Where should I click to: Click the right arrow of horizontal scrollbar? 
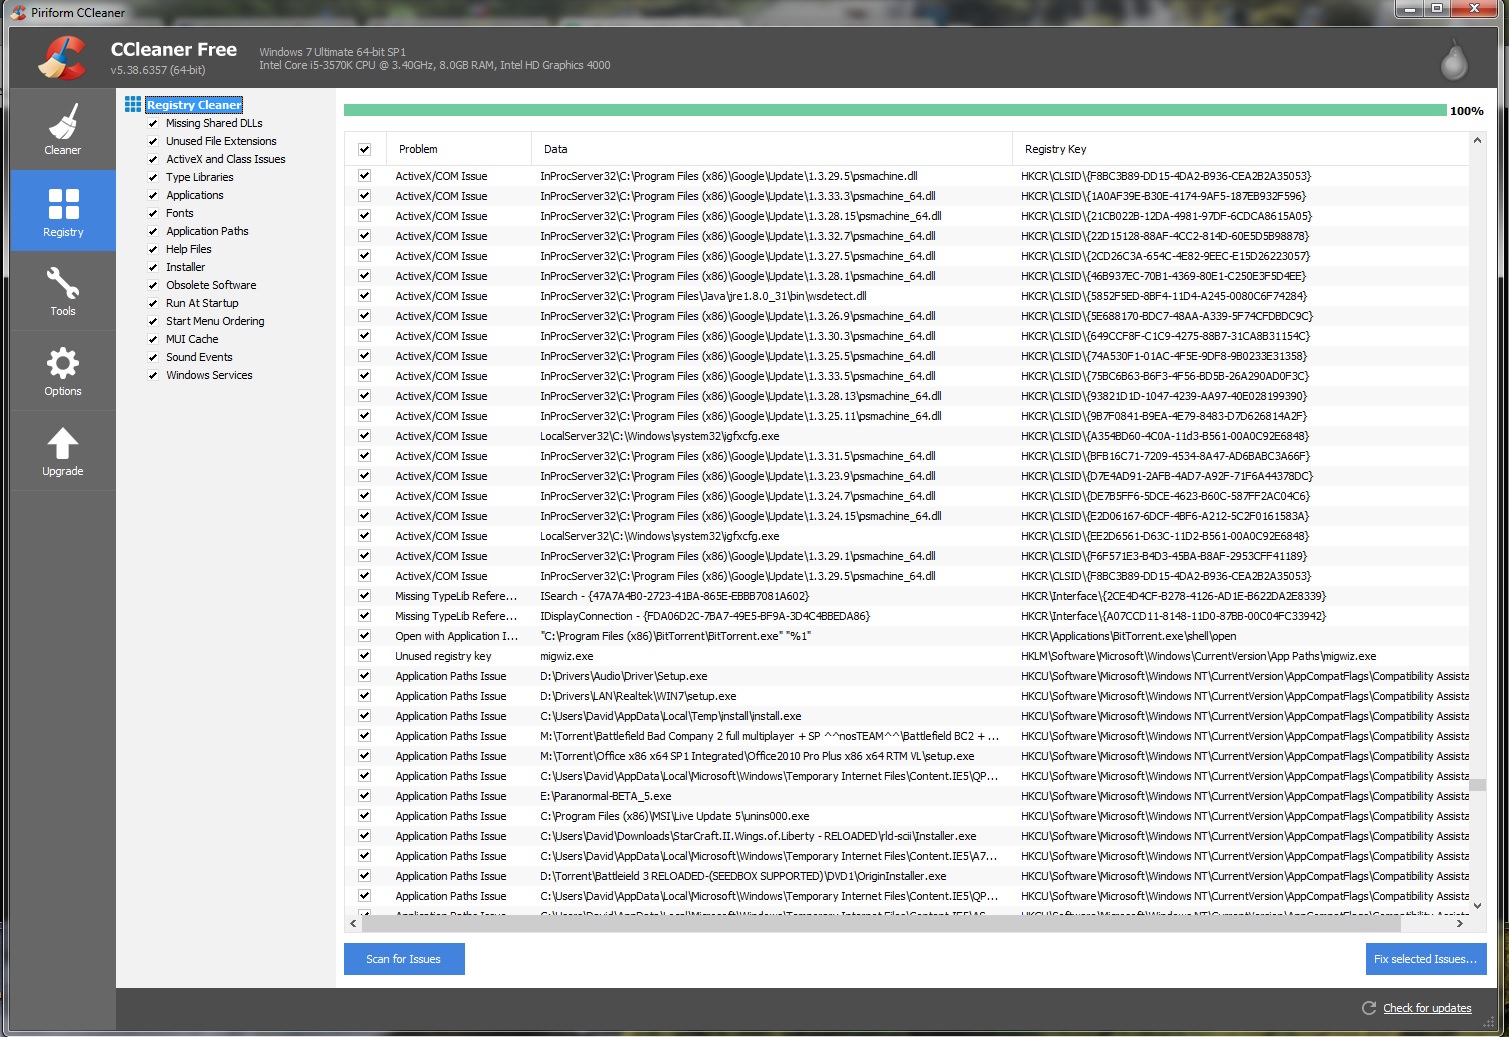tap(1461, 923)
